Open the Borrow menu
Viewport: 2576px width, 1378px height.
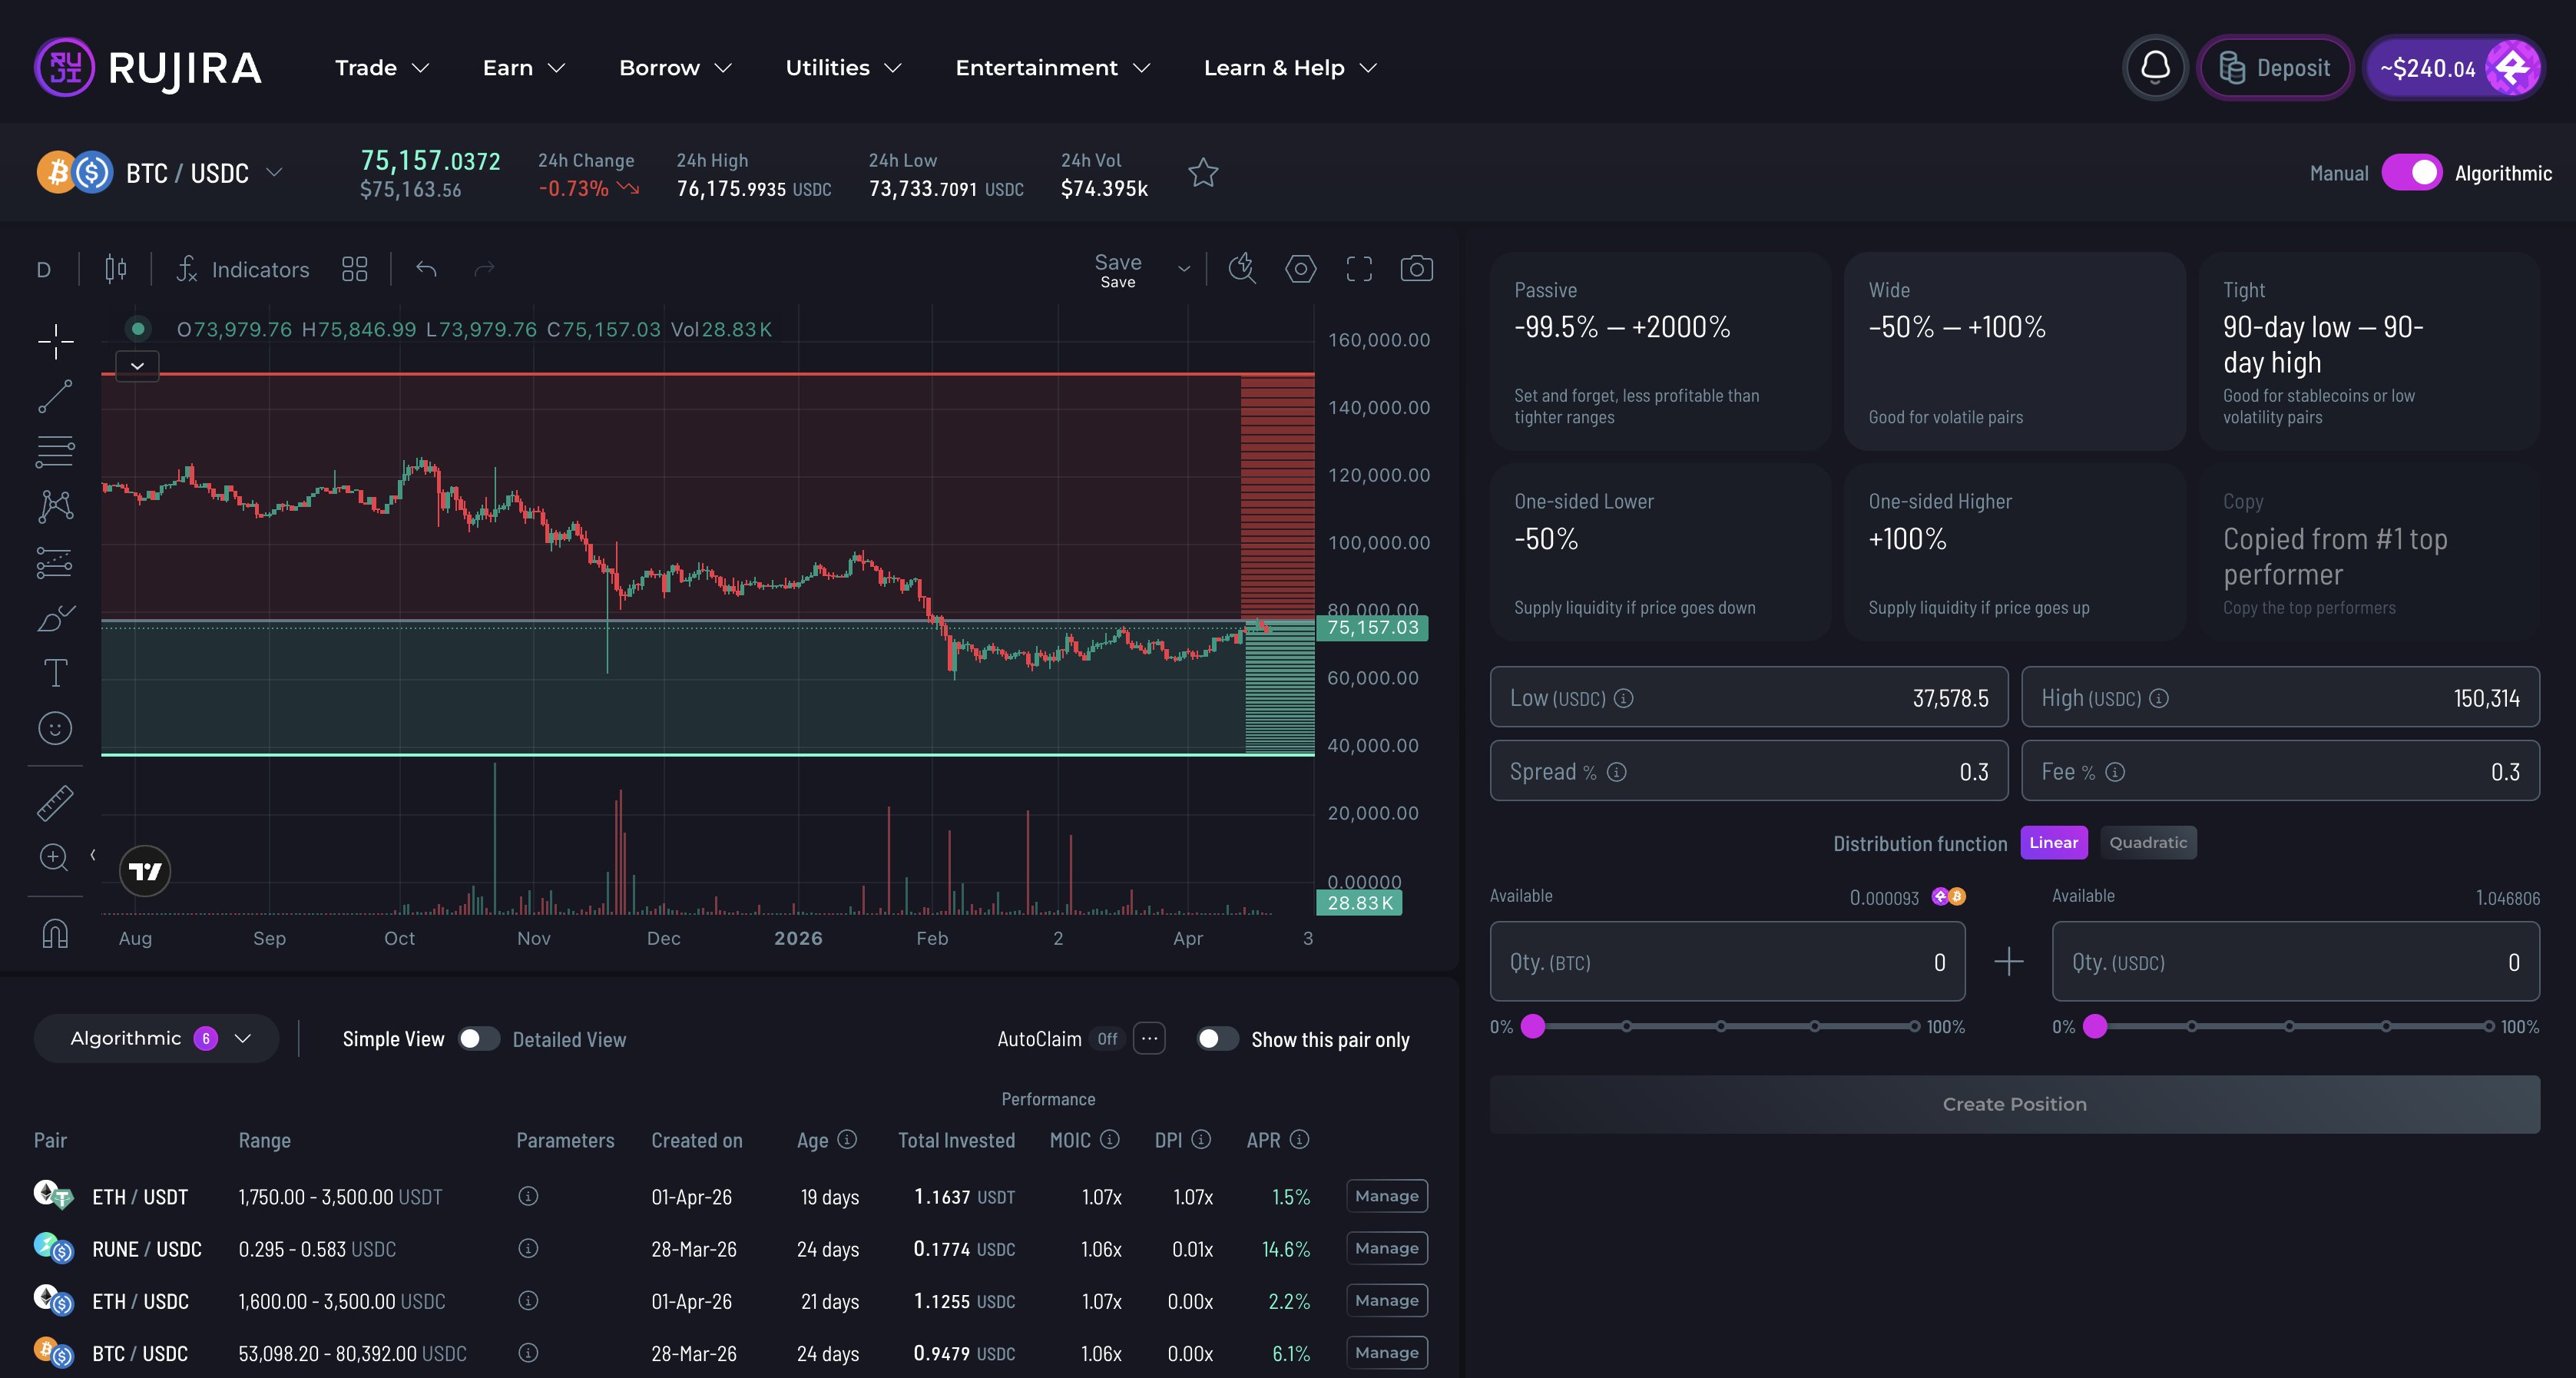click(x=676, y=68)
